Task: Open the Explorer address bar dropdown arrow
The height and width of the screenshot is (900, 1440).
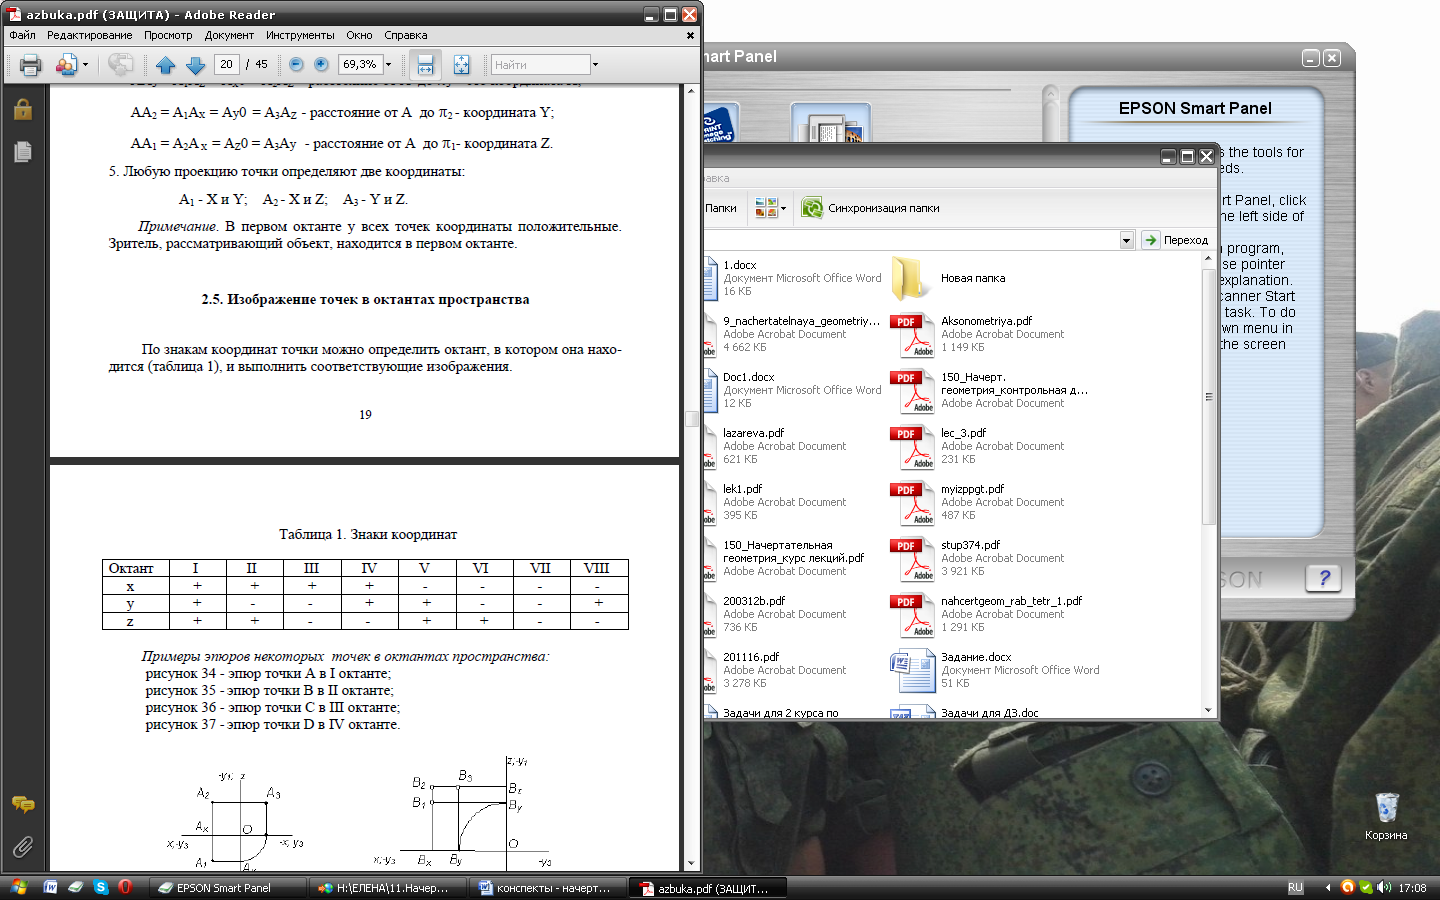Action: [x=1127, y=240]
